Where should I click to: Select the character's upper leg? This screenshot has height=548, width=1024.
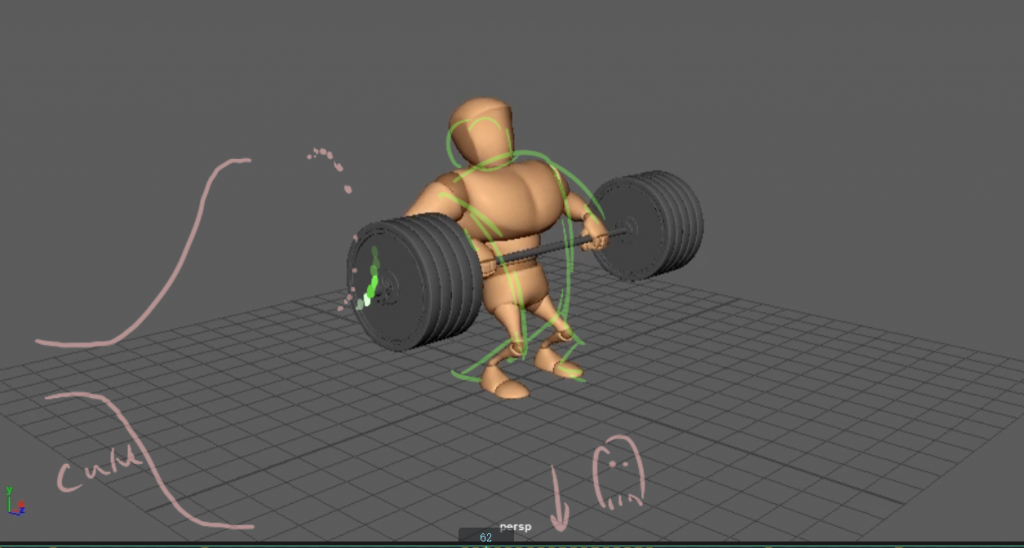click(525, 300)
